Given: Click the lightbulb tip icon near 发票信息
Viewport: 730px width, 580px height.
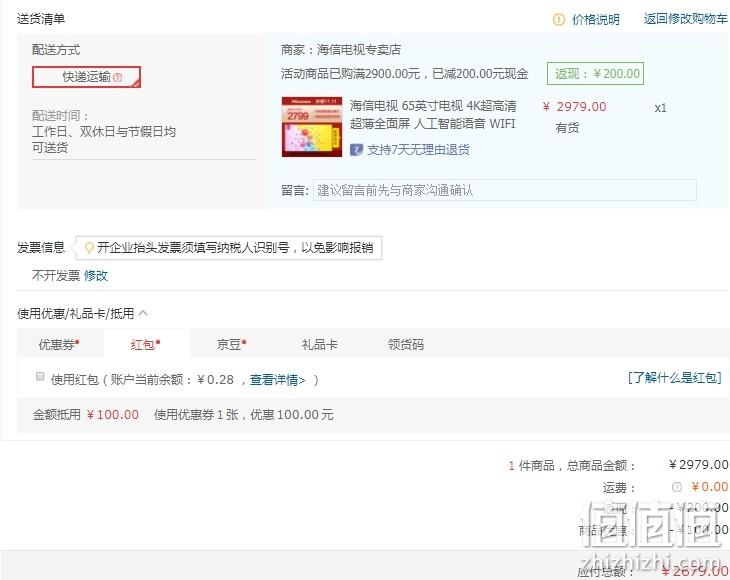Looking at the screenshot, I should [x=88, y=248].
